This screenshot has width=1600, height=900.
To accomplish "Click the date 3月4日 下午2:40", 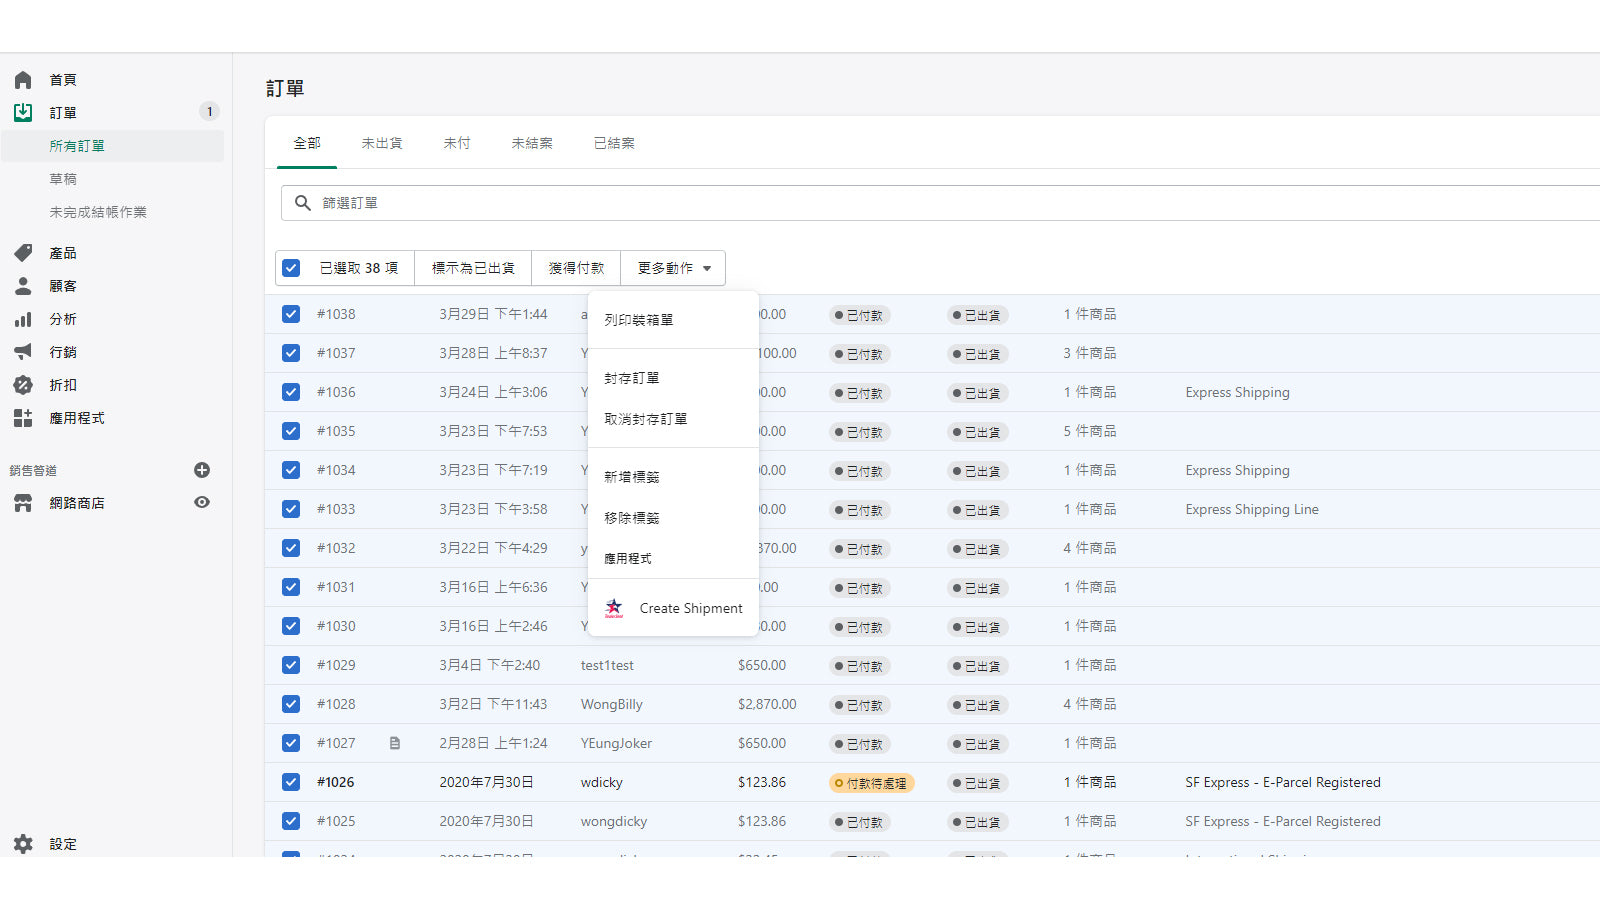I will (x=489, y=665).
